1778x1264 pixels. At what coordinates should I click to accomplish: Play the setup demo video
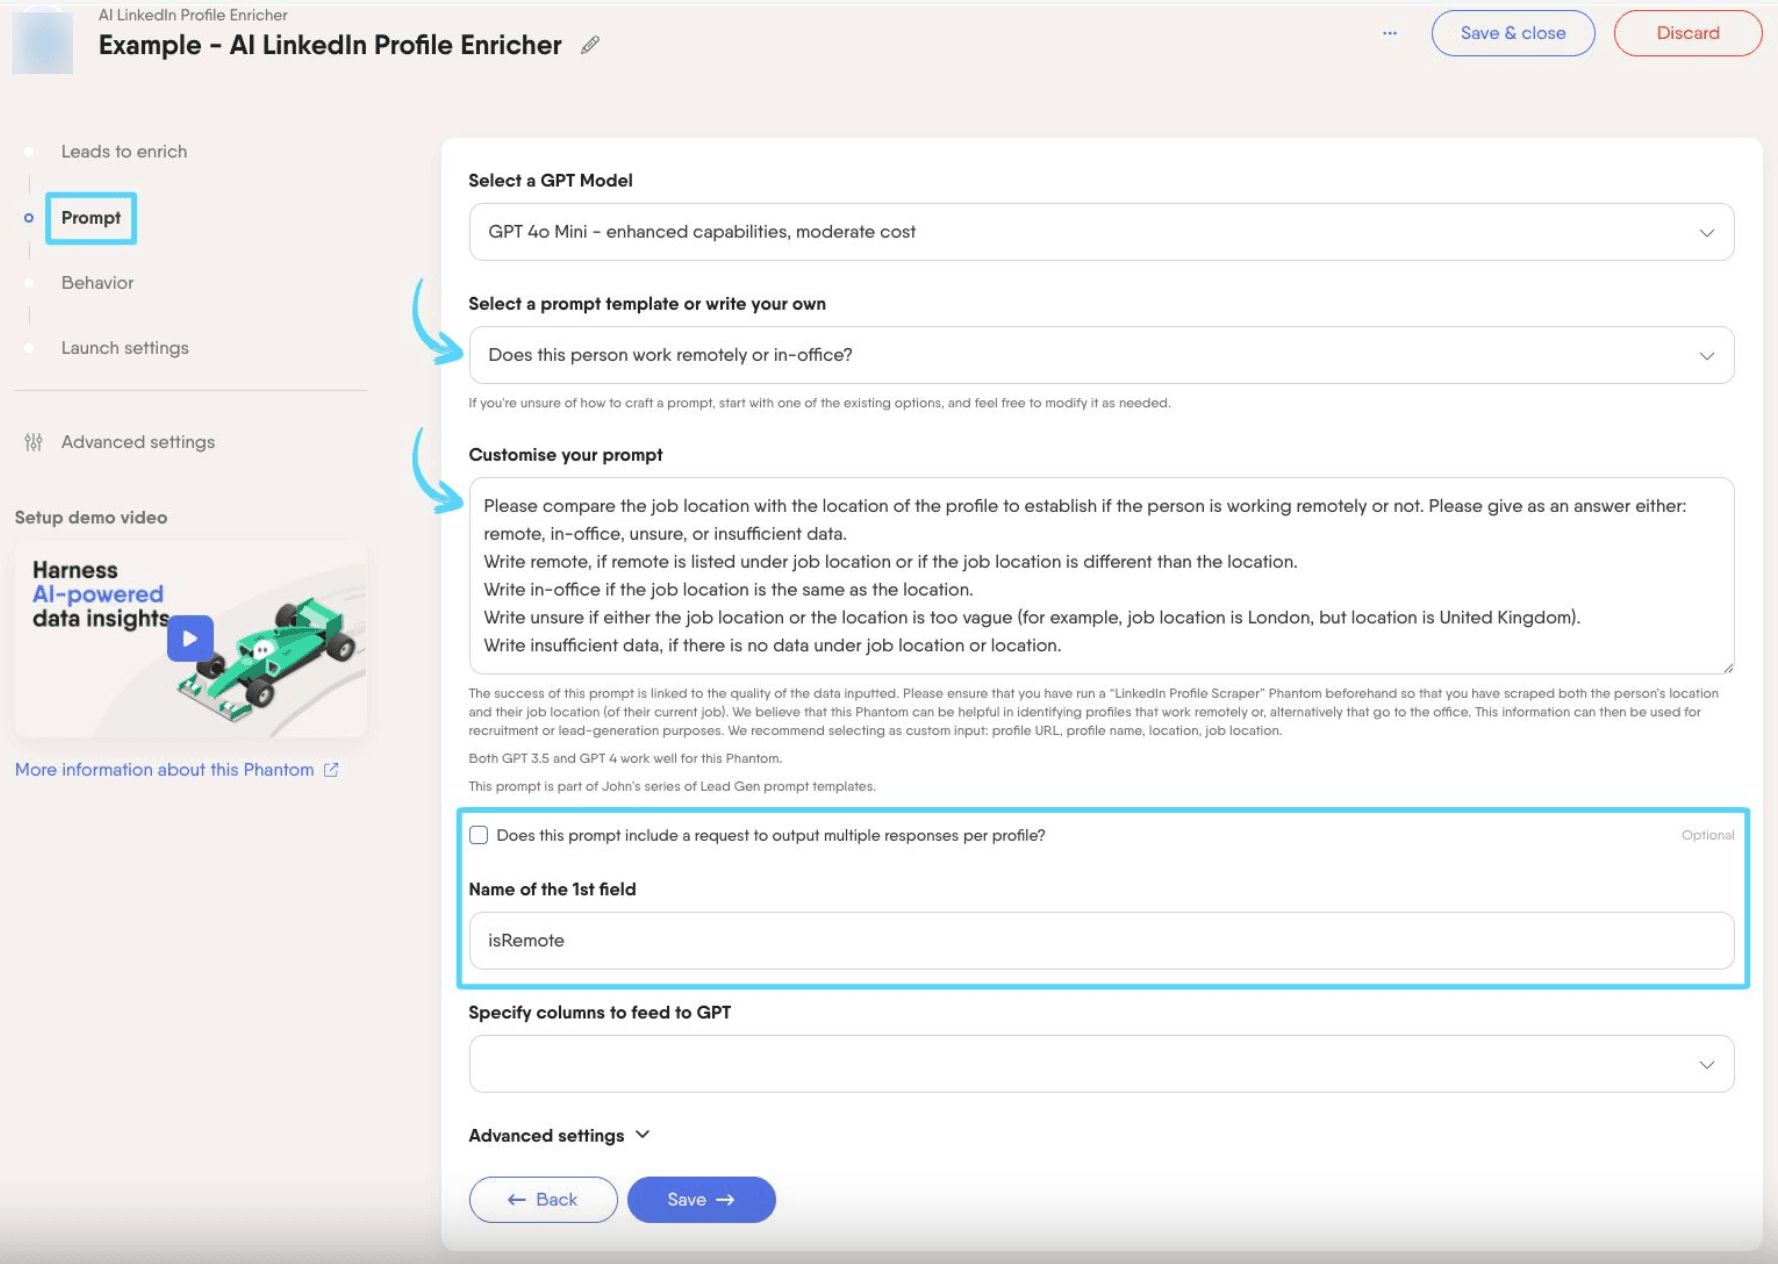click(x=190, y=638)
